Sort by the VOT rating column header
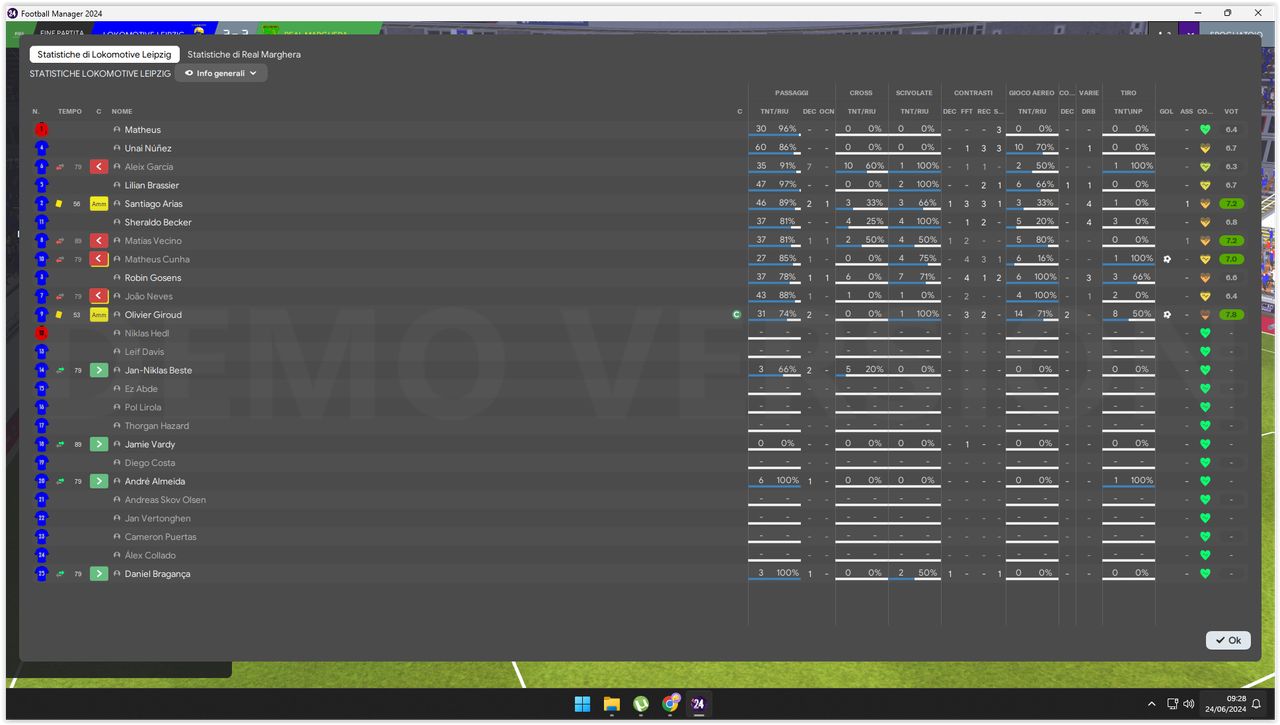1280x725 pixels. [x=1231, y=111]
